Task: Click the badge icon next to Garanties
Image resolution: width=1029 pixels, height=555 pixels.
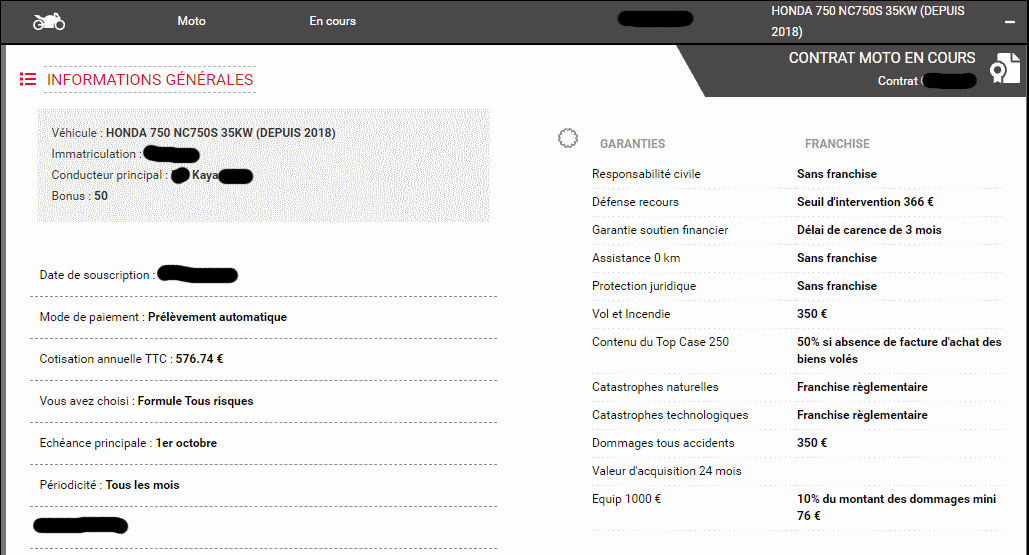Action: (x=568, y=138)
